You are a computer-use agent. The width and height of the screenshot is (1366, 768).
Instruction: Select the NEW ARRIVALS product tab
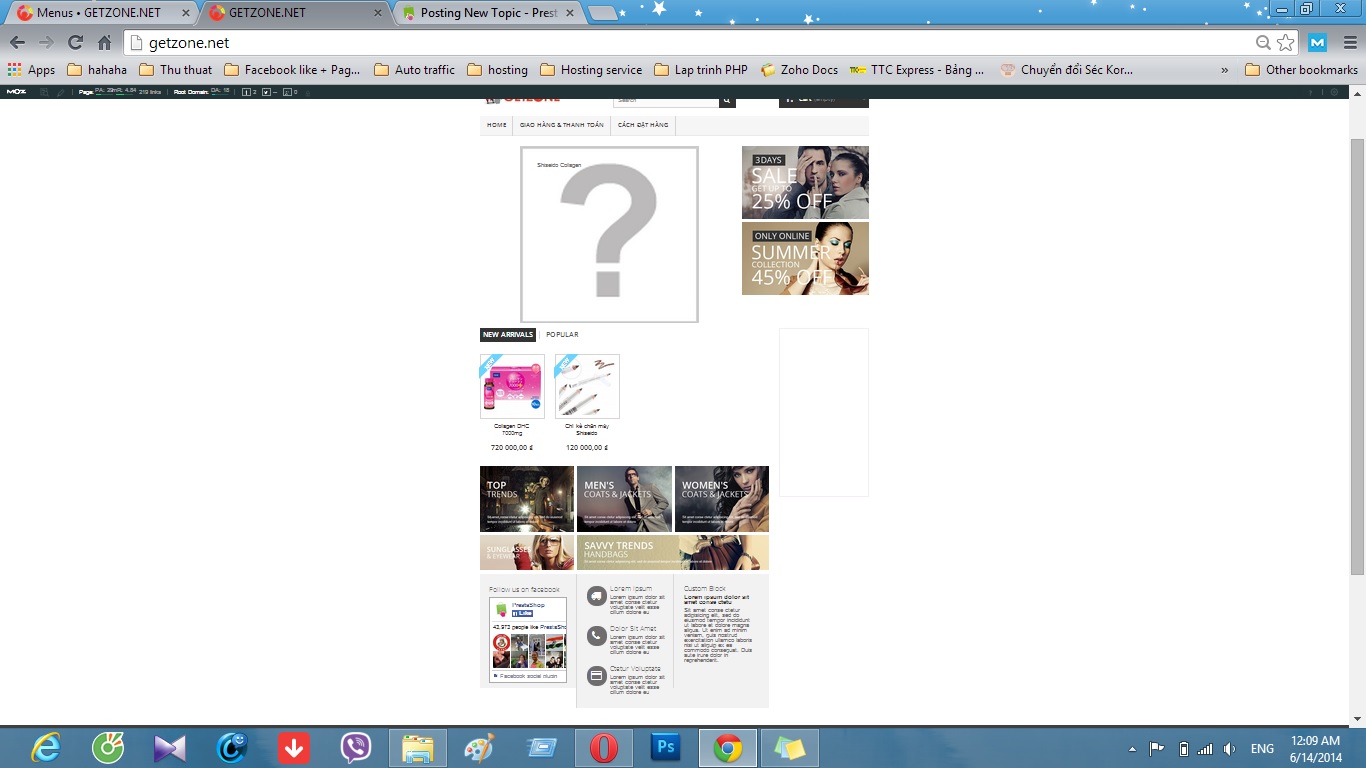coord(508,335)
